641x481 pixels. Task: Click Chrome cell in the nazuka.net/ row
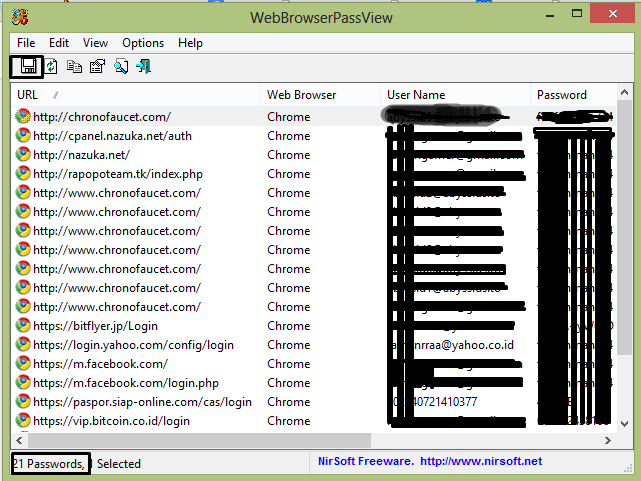pyautogui.click(x=289, y=155)
